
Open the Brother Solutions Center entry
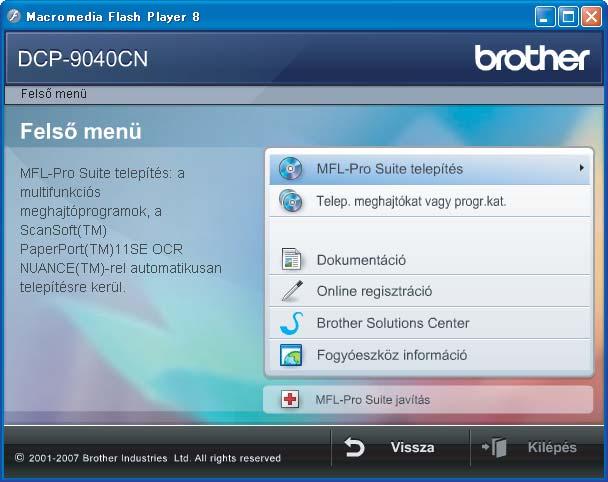[x=429, y=323]
